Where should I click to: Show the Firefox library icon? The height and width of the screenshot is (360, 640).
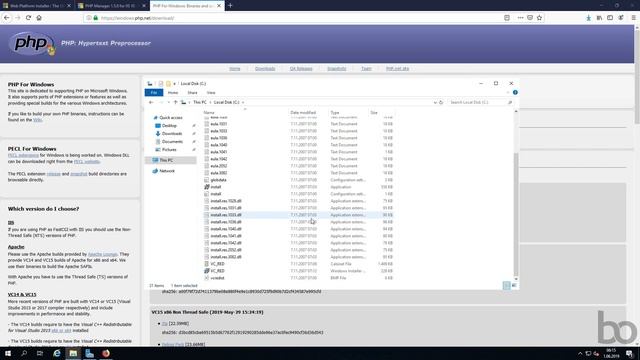click(599, 18)
